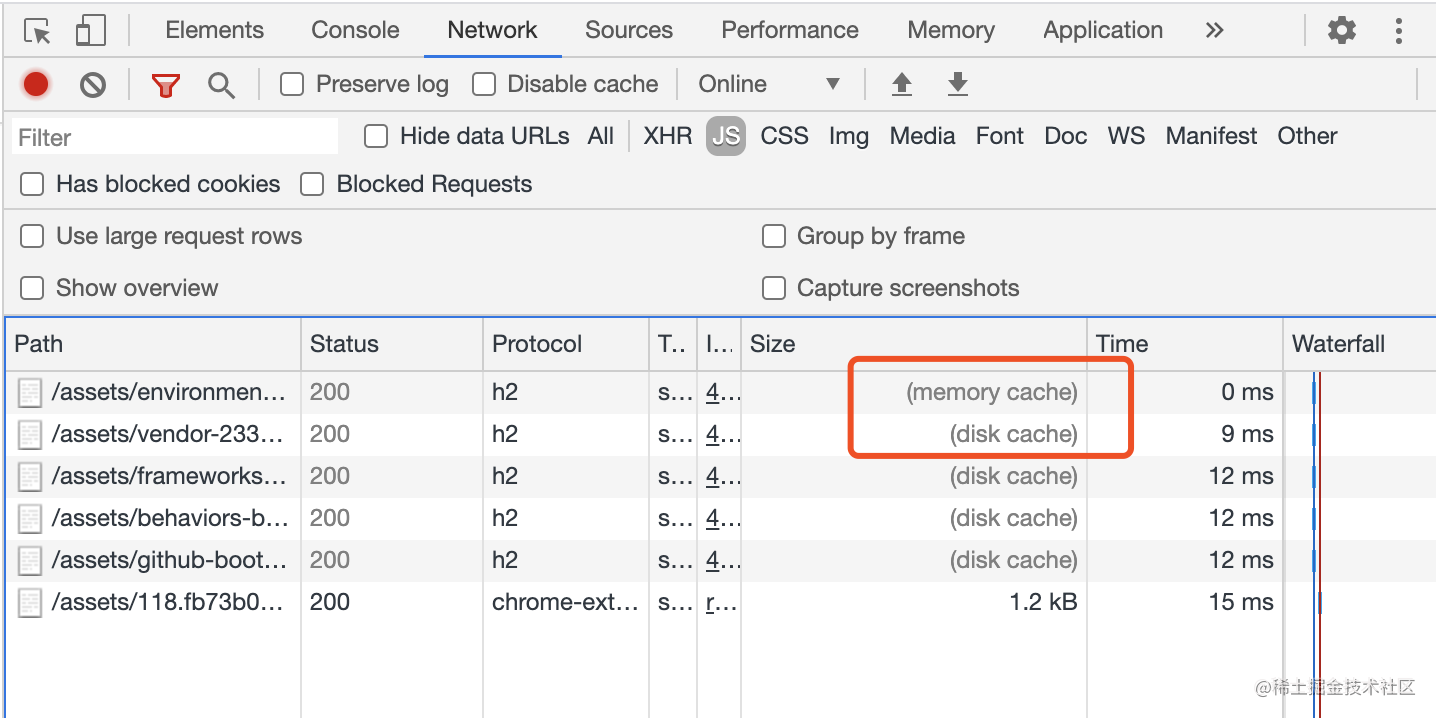Open initiator link in /assets/118.fb73b0 row
The width and height of the screenshot is (1436, 718).
click(722, 602)
